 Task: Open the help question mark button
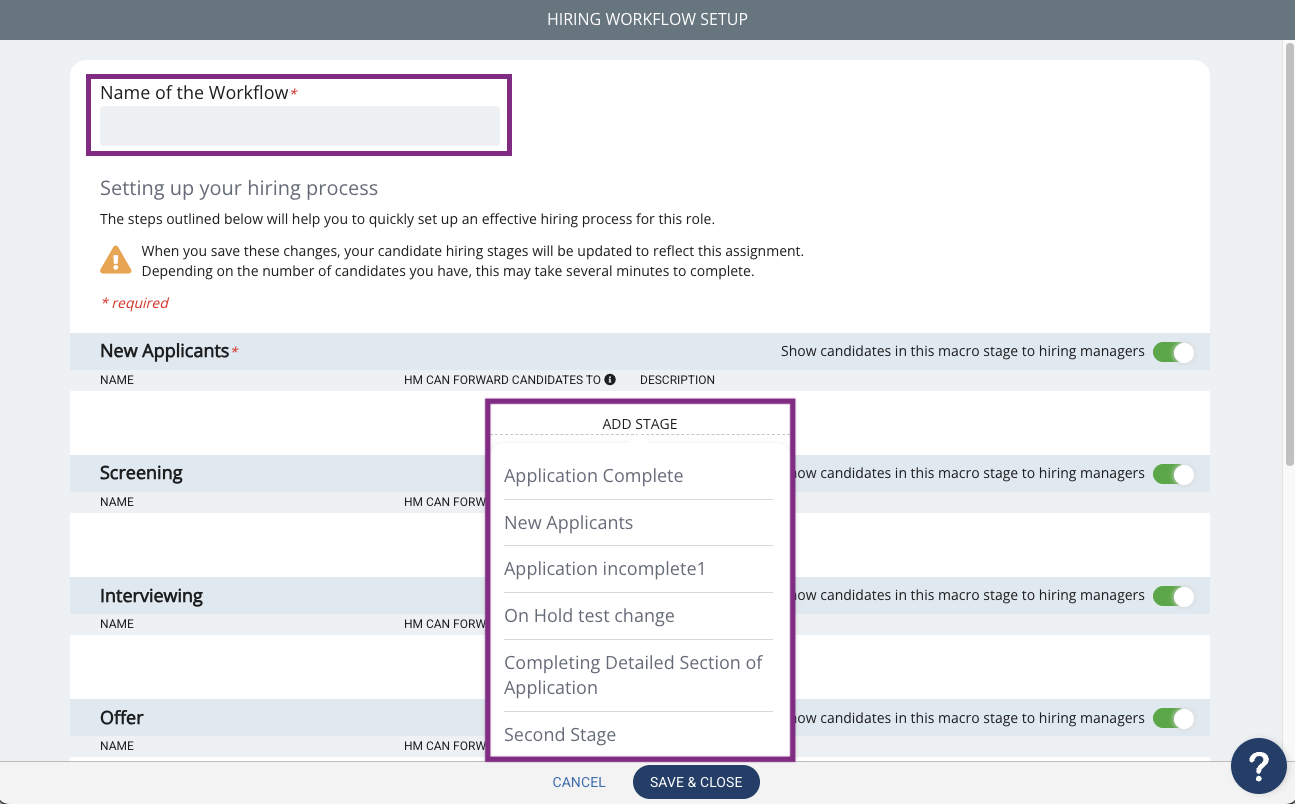[1258, 766]
